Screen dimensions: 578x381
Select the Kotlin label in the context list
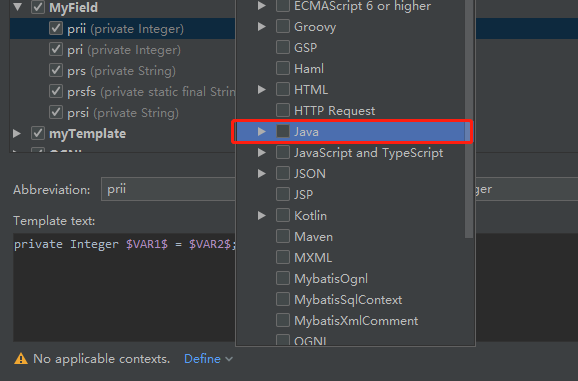pos(310,216)
